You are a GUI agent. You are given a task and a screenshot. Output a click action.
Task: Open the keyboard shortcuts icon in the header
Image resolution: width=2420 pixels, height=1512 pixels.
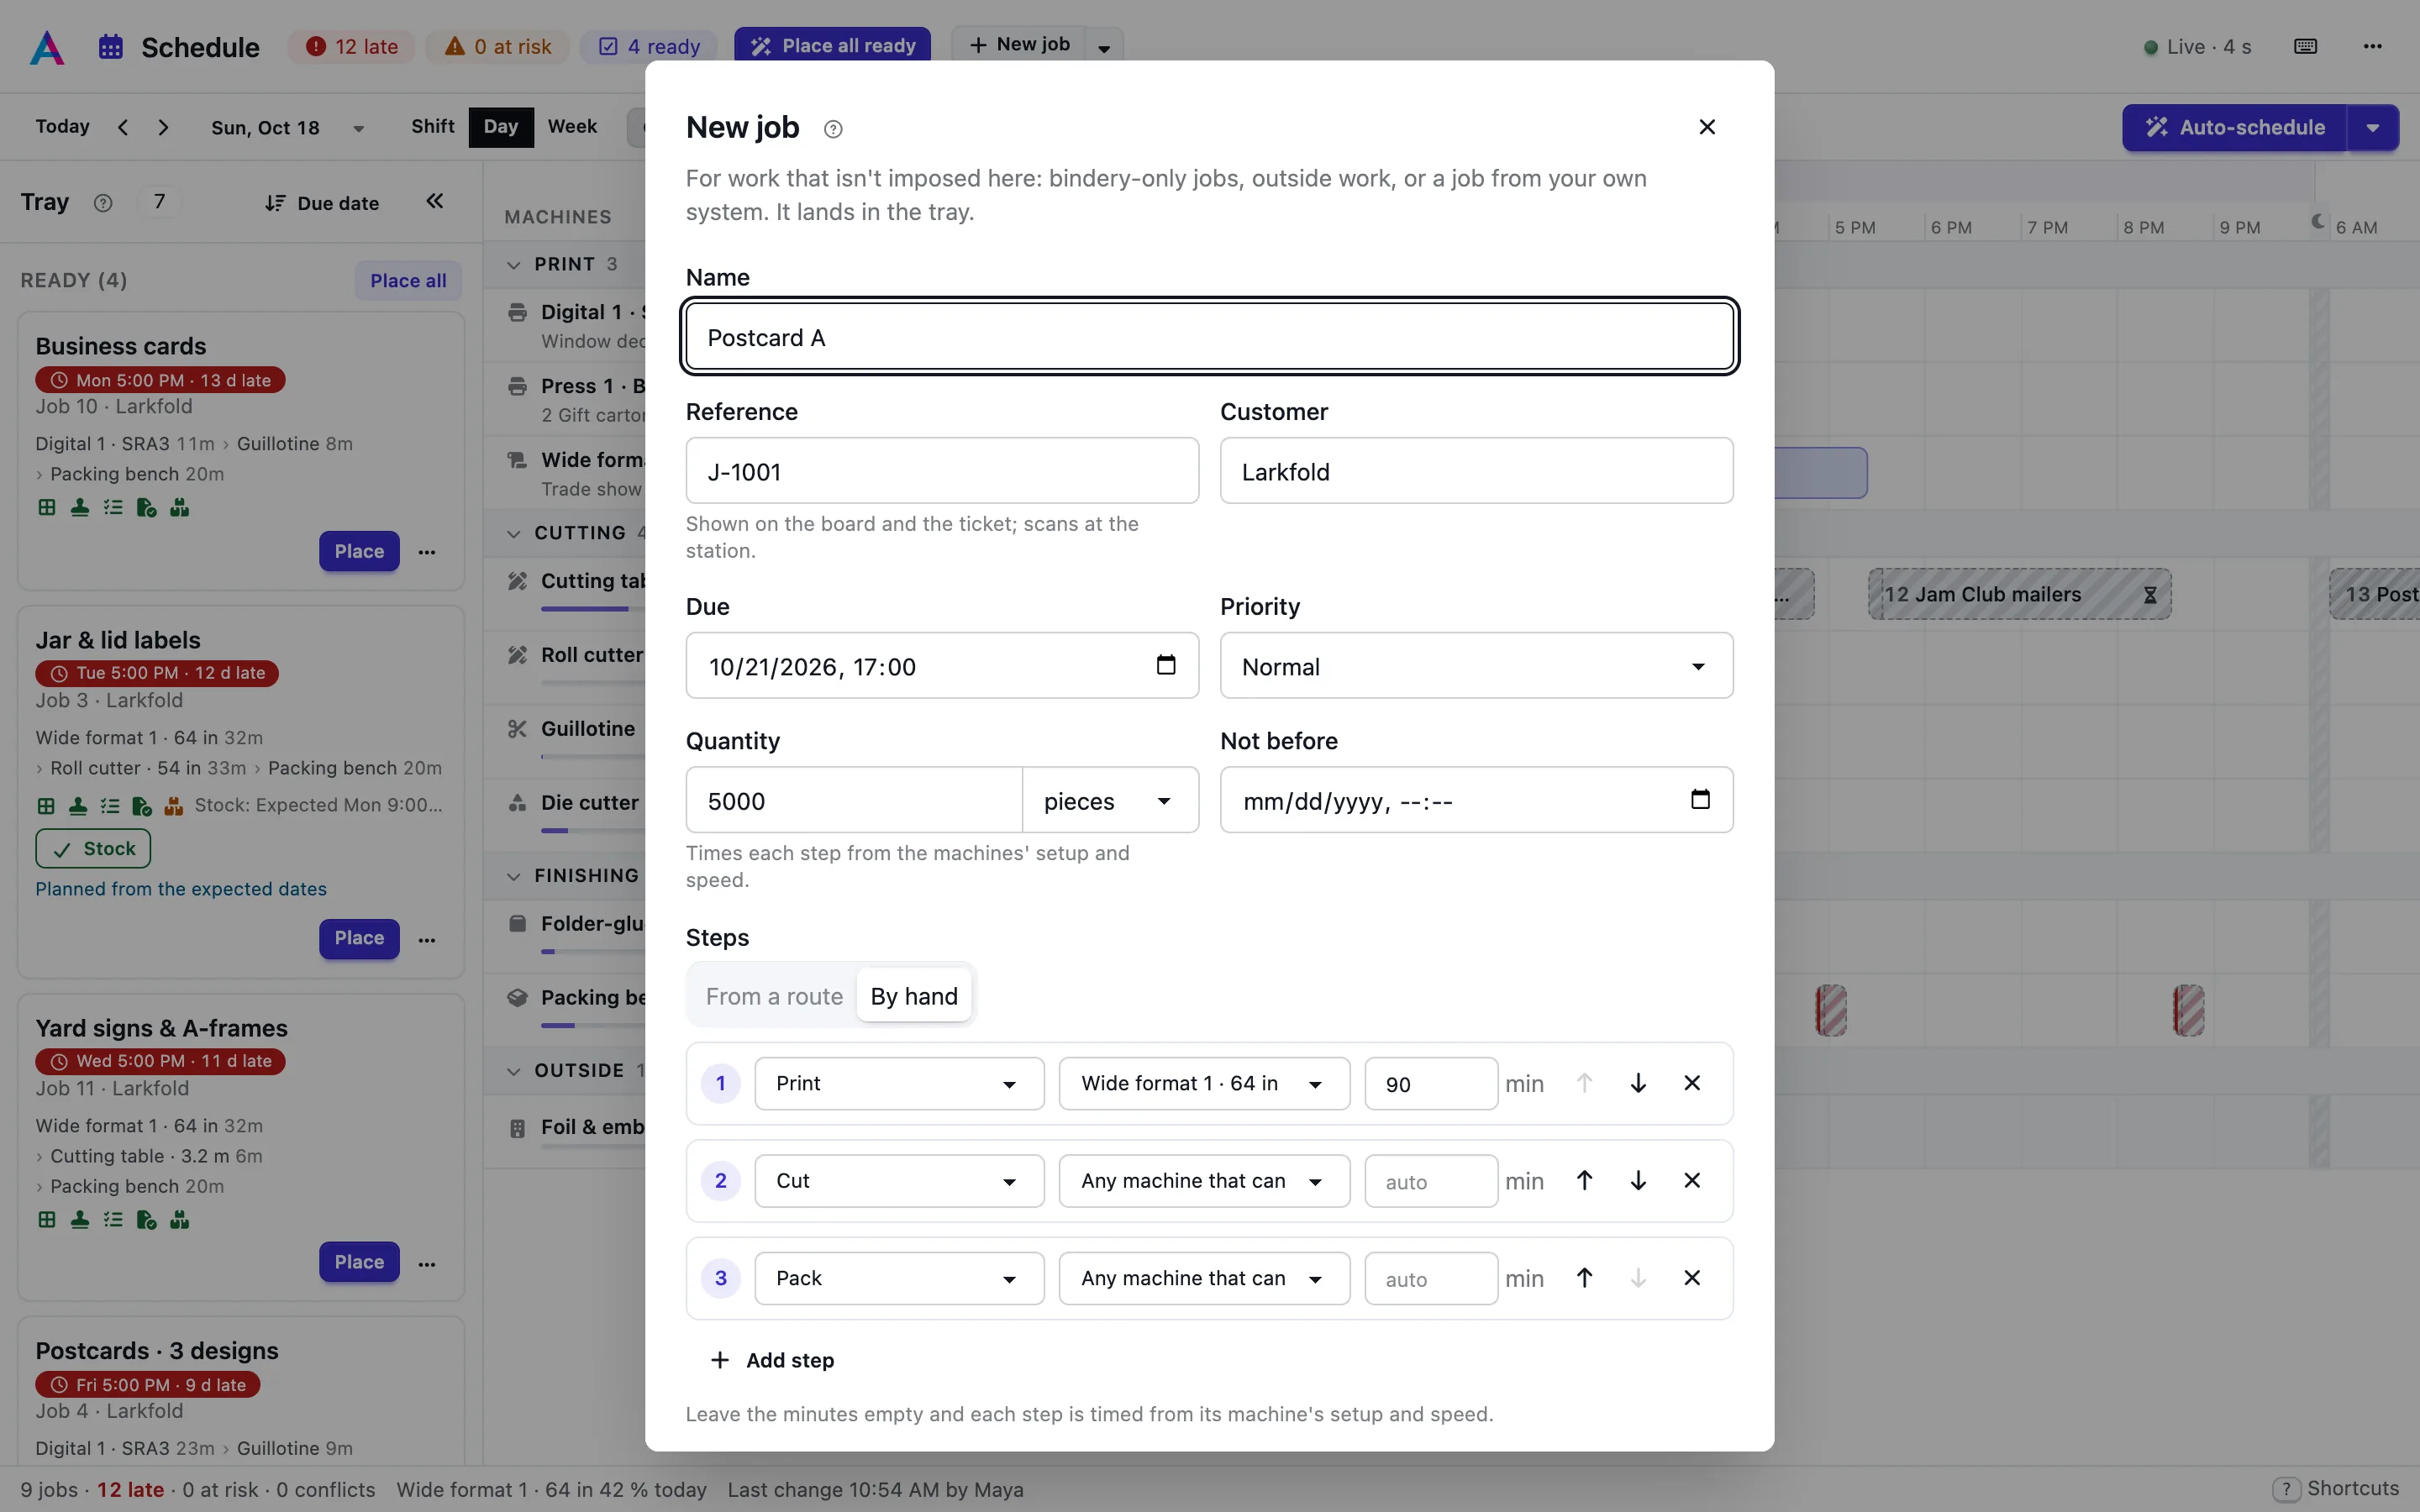coord(2306,46)
